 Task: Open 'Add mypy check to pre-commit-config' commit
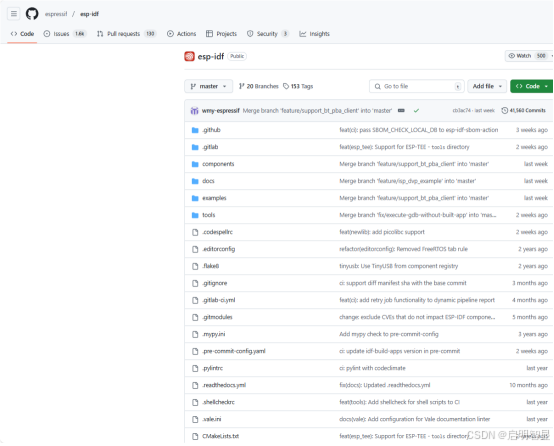click(389, 334)
